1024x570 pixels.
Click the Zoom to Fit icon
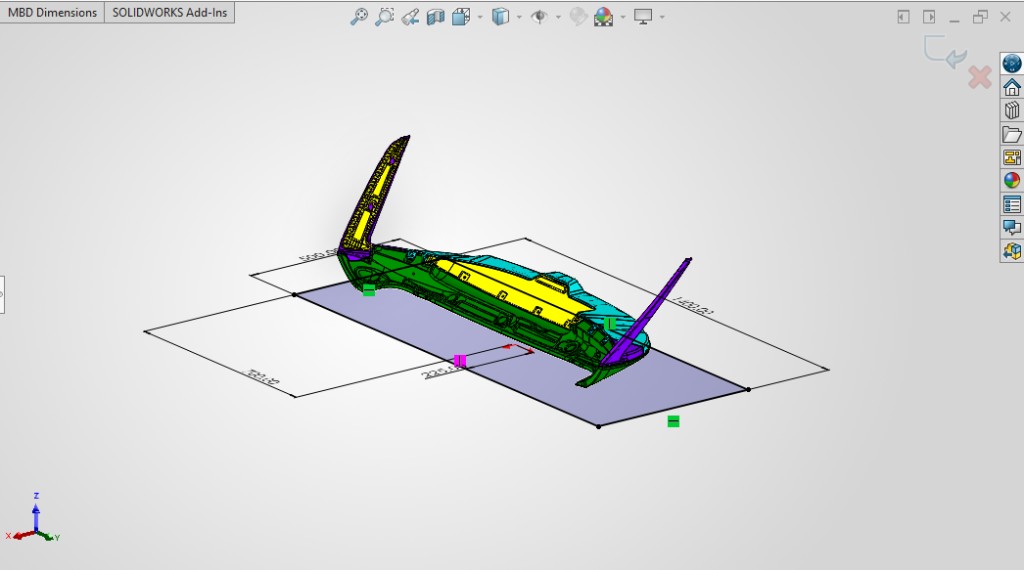[x=359, y=17]
